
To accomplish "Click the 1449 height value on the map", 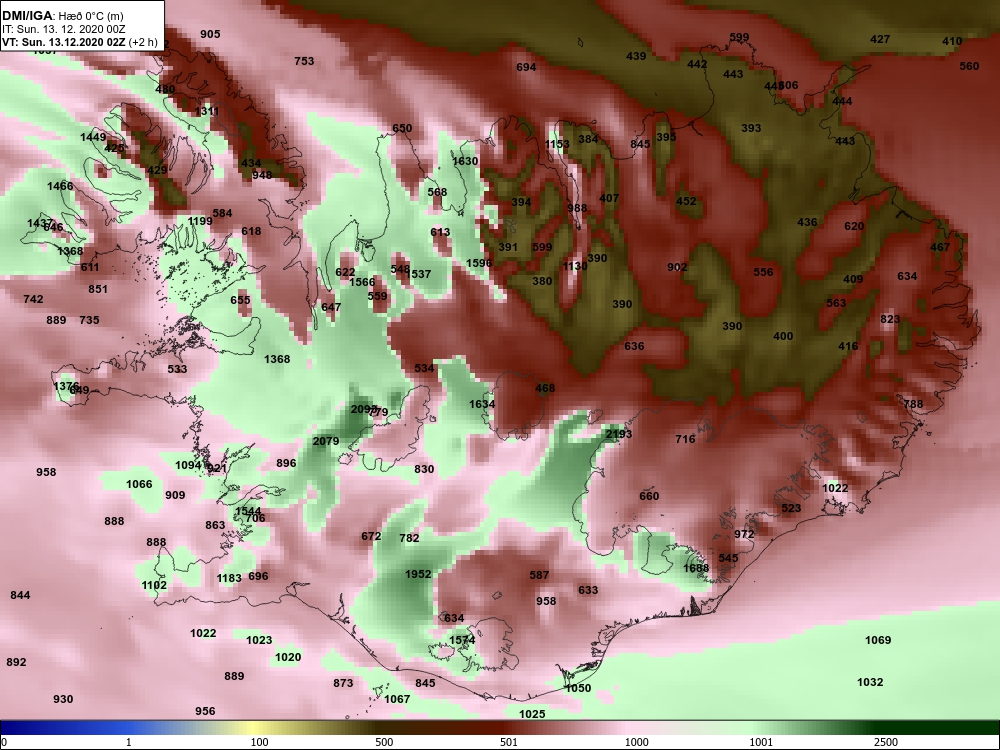I will (93, 137).
